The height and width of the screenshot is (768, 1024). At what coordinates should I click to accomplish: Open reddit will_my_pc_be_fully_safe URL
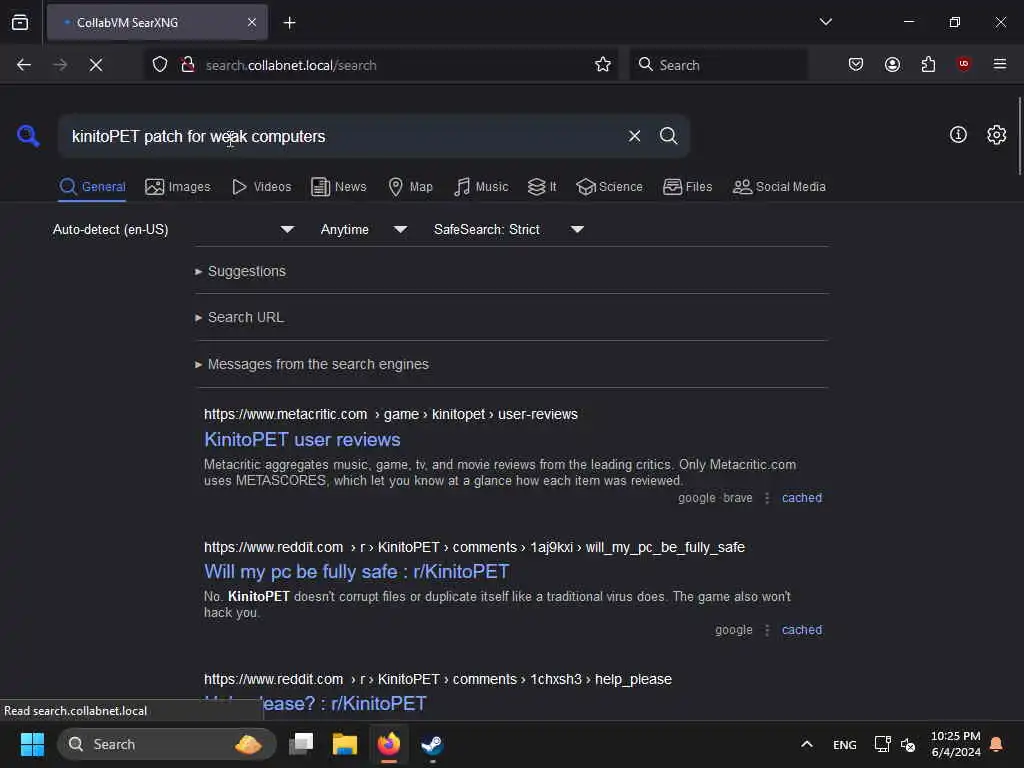pos(474,547)
